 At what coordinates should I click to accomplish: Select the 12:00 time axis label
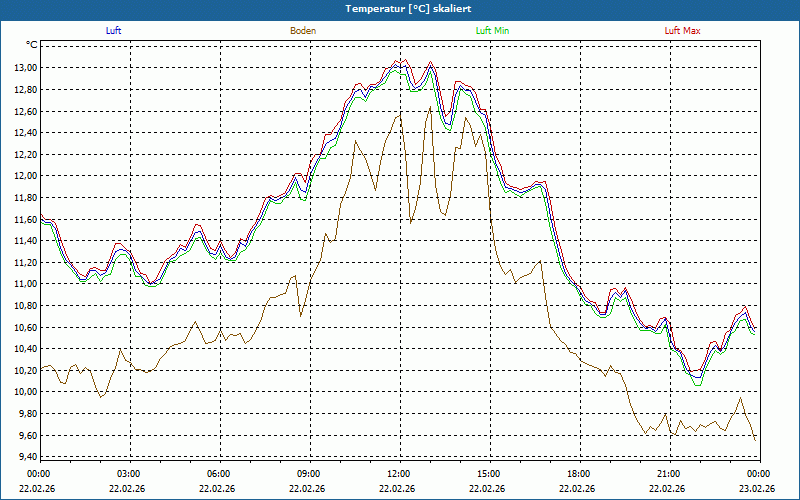click(398, 474)
